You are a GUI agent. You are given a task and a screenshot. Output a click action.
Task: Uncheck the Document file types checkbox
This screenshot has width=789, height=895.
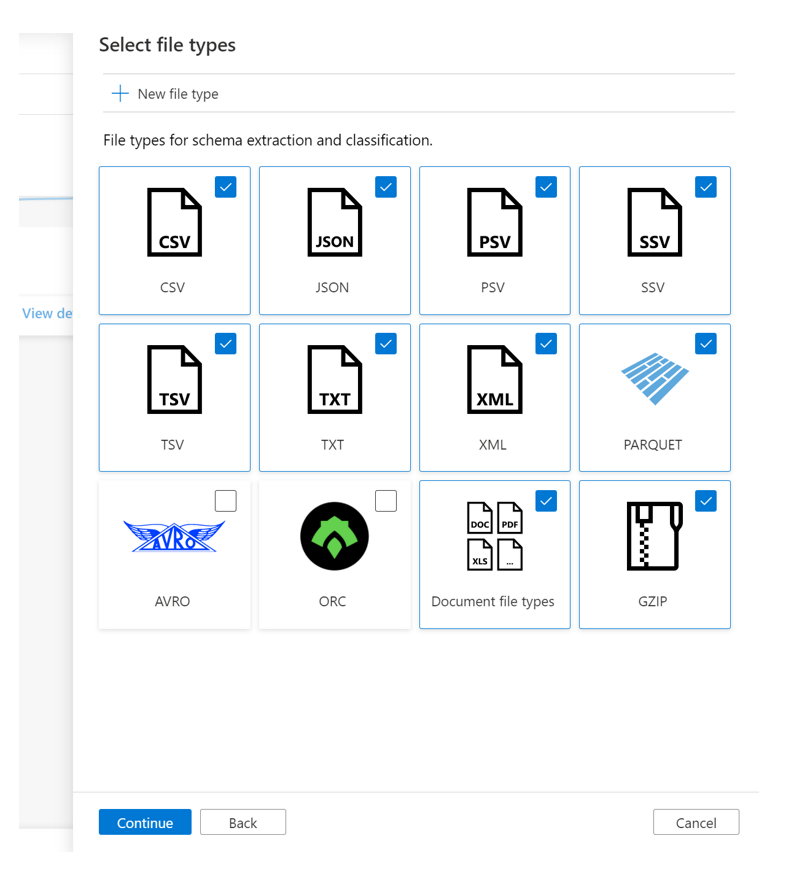pyautogui.click(x=546, y=501)
